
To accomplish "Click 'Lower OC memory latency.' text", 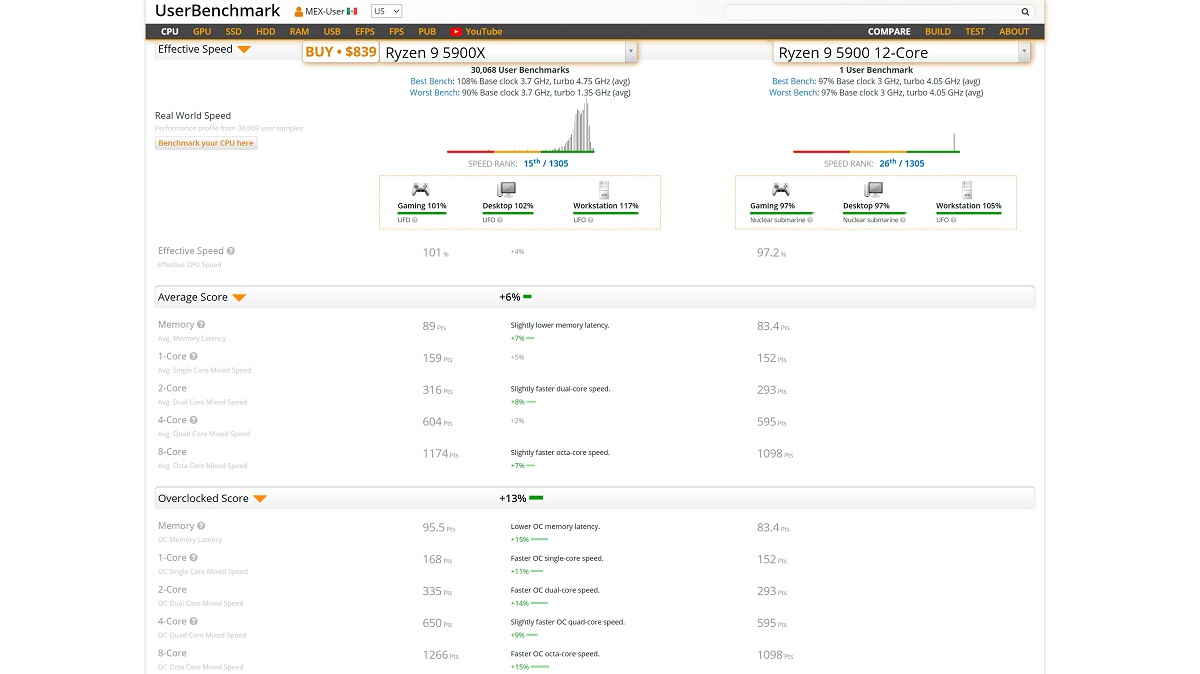I will pyautogui.click(x=555, y=526).
